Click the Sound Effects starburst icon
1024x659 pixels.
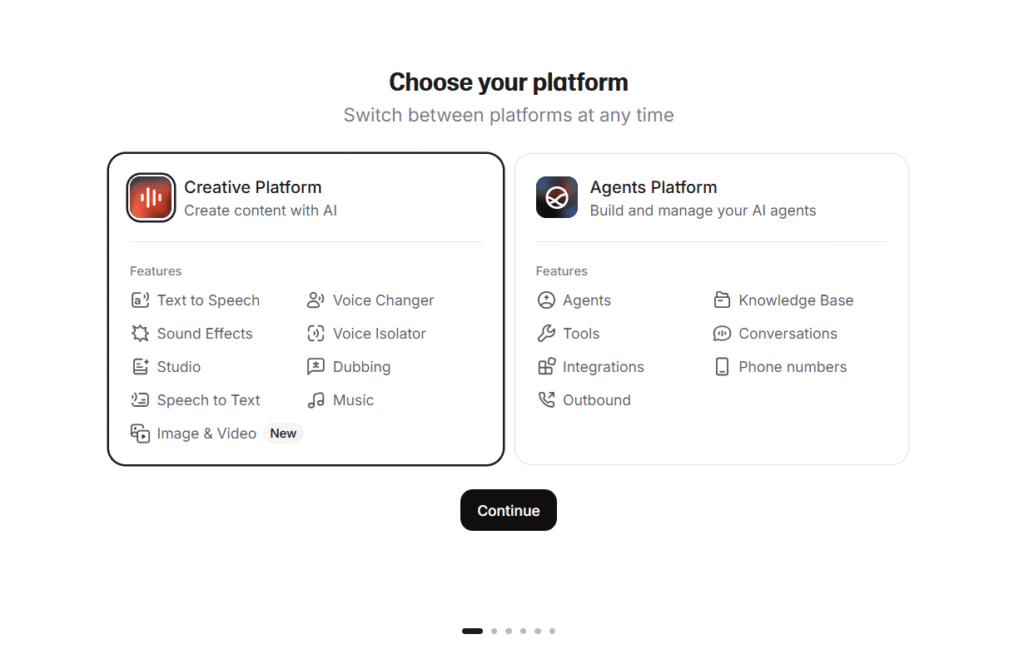coord(140,334)
